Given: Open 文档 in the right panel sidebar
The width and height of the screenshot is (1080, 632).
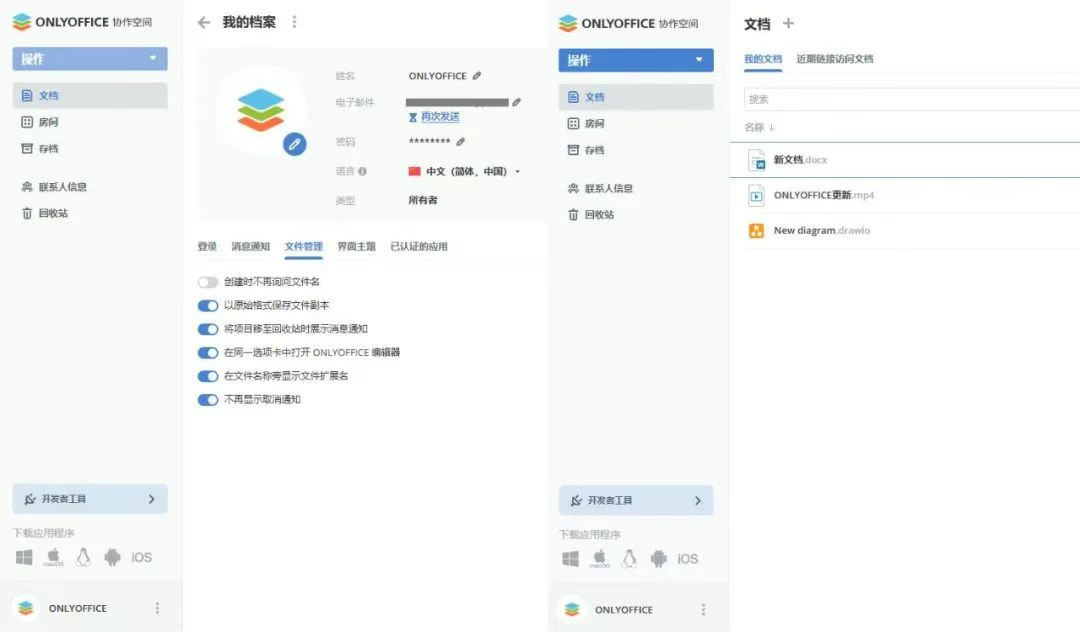Looking at the screenshot, I should click(636, 97).
